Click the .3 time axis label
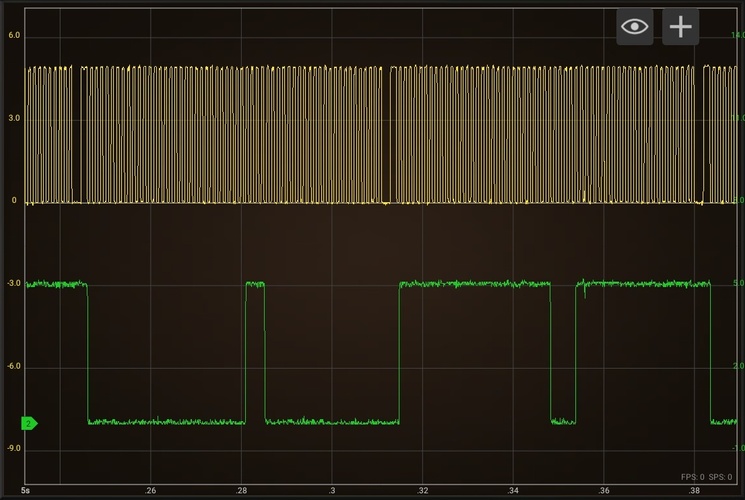This screenshot has height=500, width=745. [x=332, y=490]
